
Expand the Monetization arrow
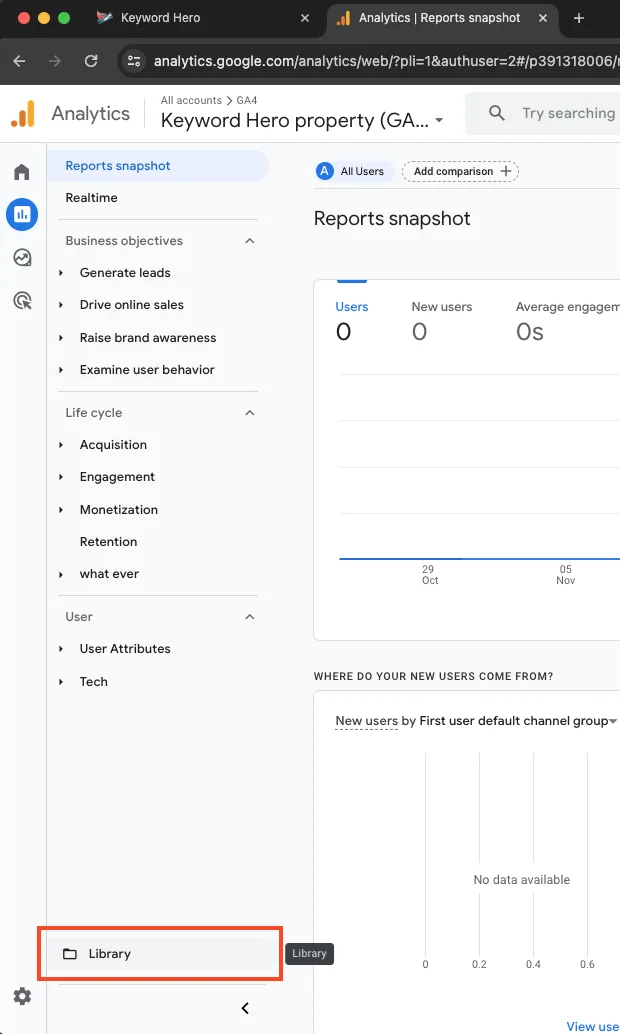(x=61, y=510)
